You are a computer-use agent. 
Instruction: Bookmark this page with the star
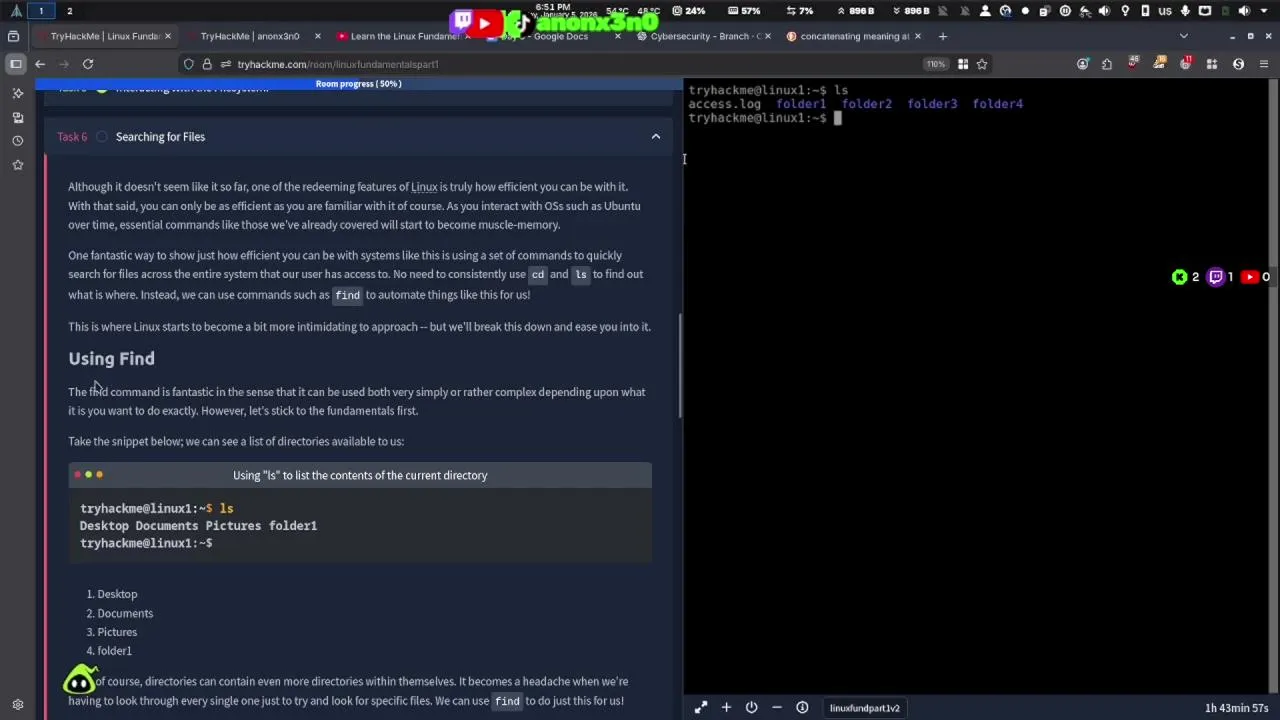(982, 64)
